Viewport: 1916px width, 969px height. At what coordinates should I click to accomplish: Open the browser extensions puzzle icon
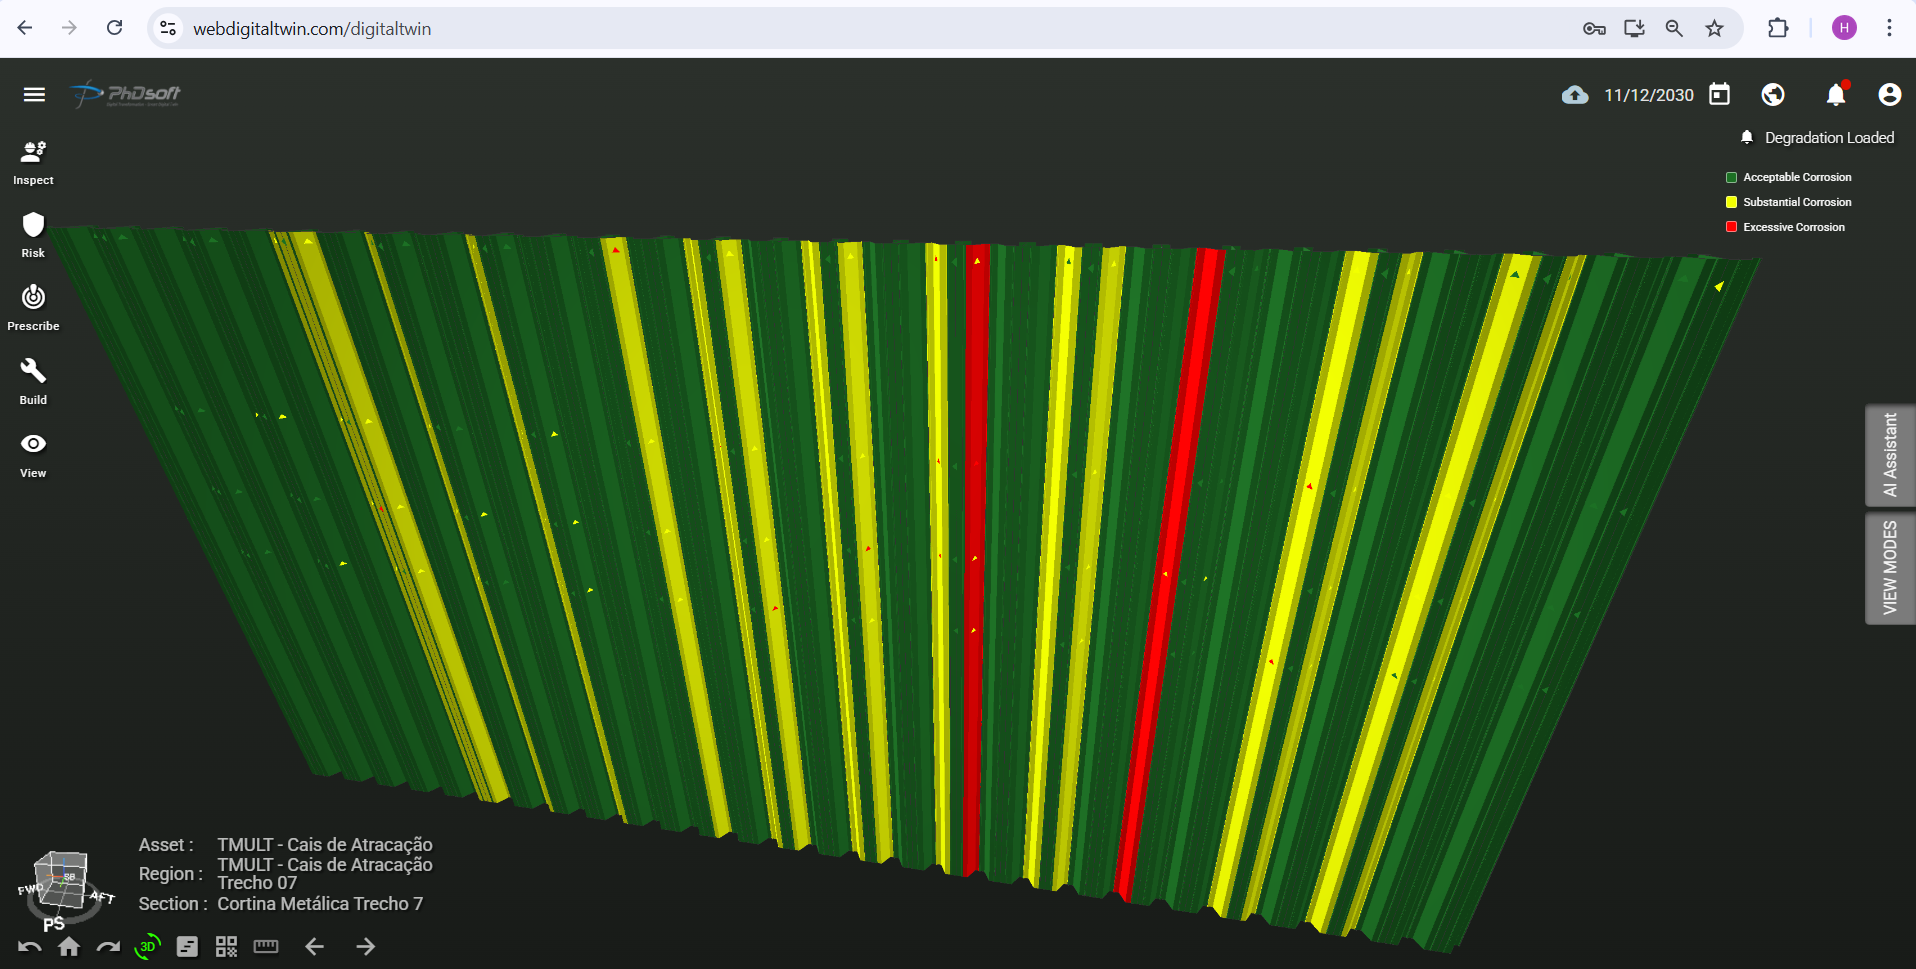pos(1778,28)
